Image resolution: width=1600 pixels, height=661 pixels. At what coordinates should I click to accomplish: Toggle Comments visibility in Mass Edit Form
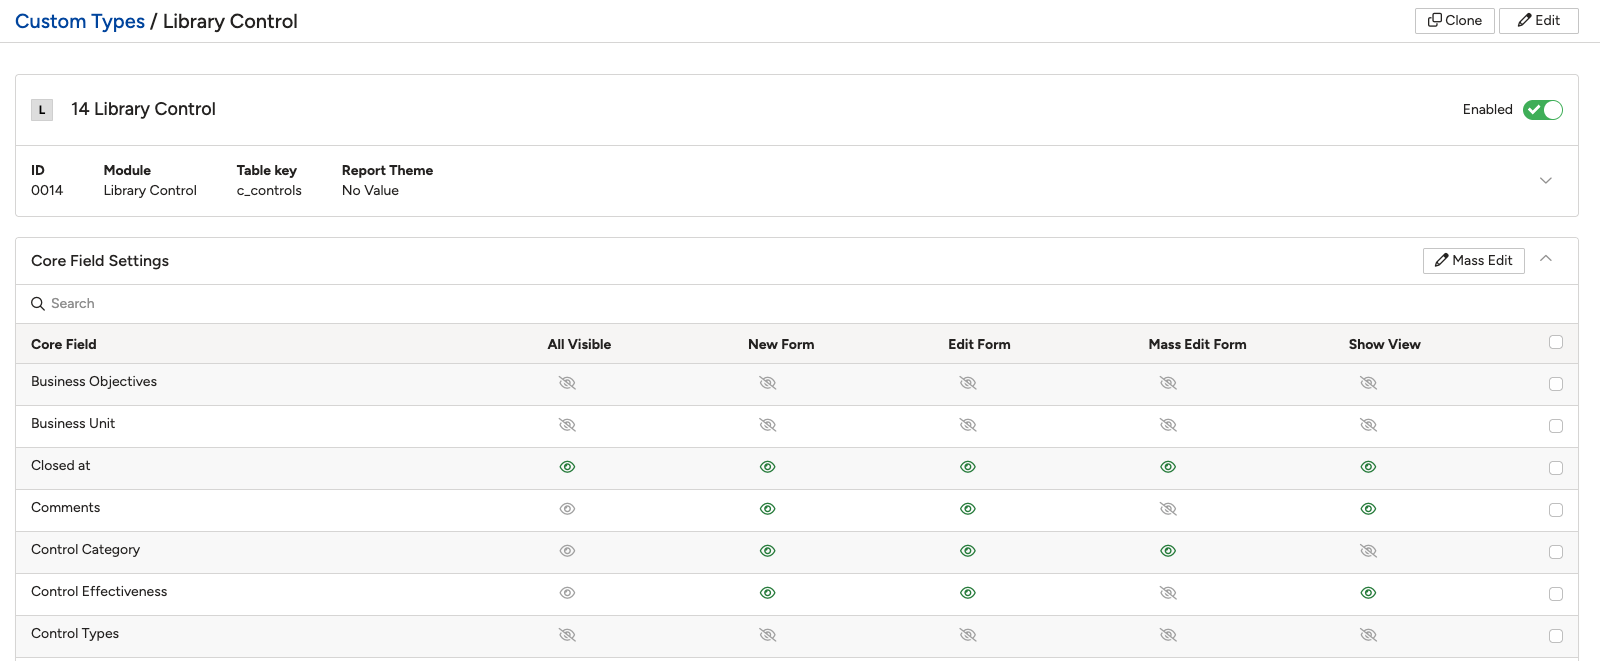point(1168,509)
